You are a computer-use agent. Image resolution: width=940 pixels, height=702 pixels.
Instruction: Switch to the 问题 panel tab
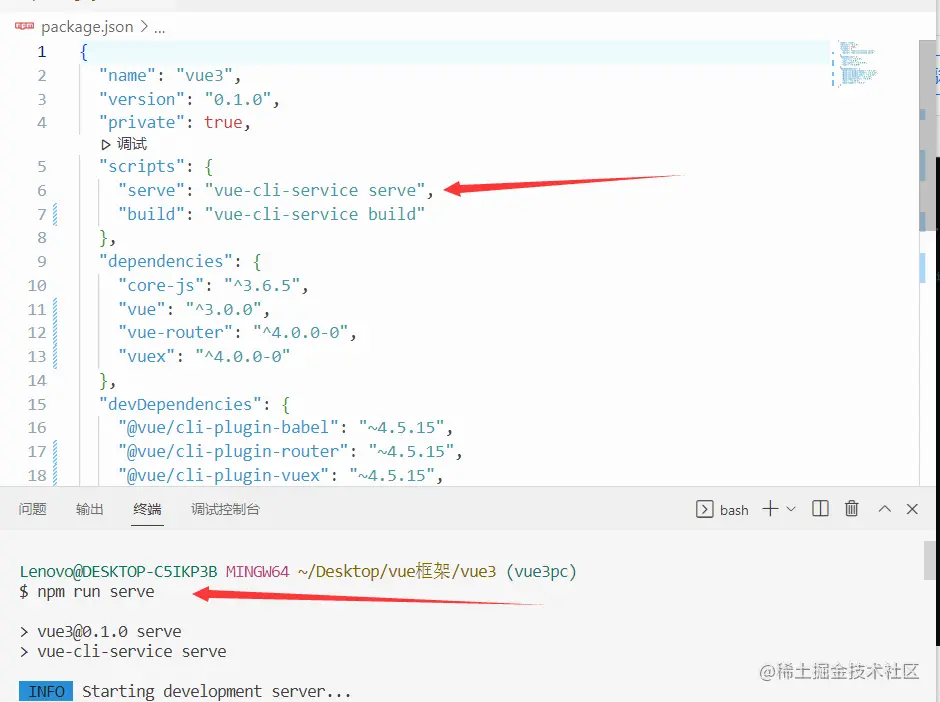point(32,509)
